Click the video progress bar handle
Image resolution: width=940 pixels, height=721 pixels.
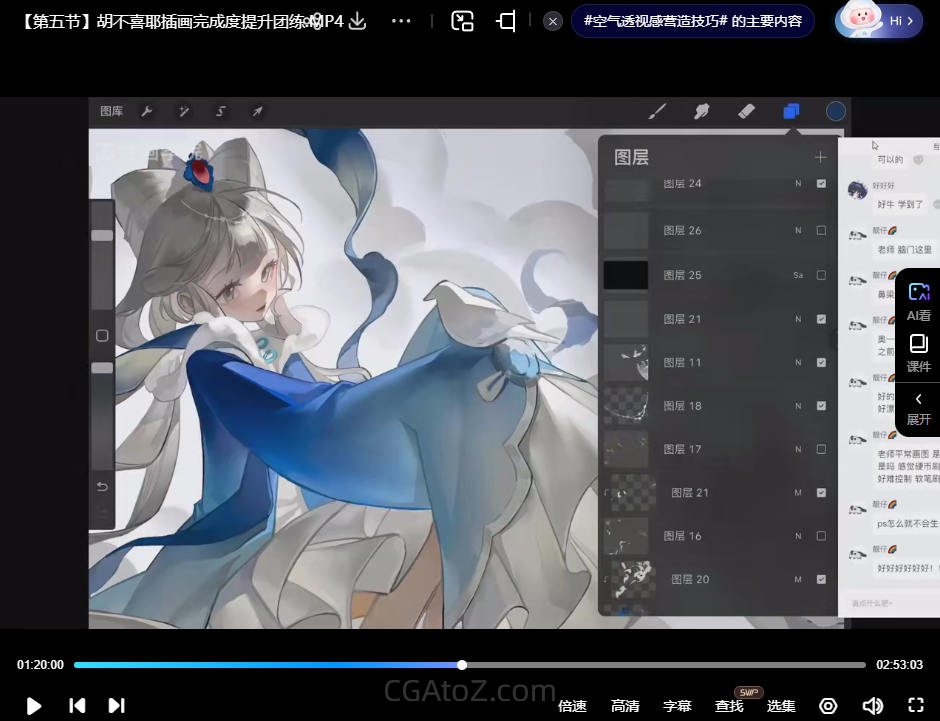[x=462, y=665]
